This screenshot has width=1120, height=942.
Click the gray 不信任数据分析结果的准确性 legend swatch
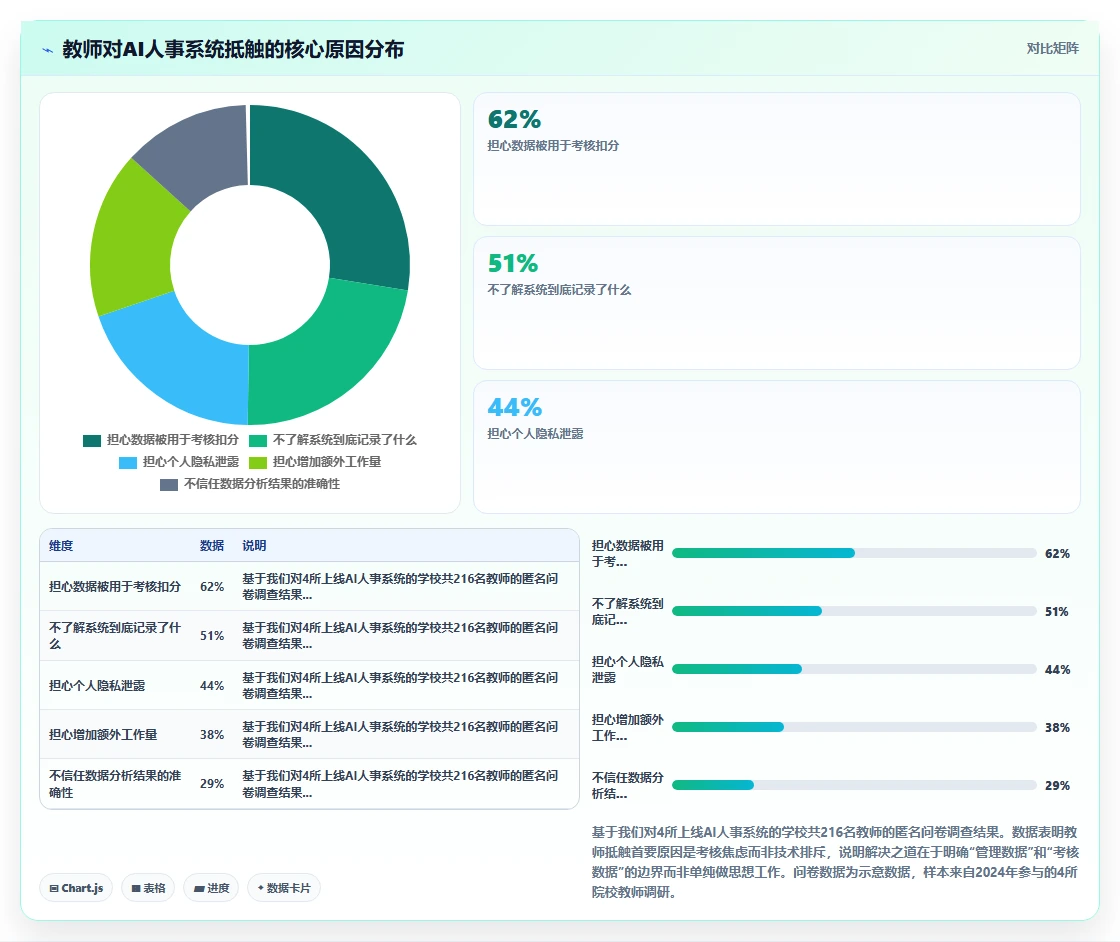pos(169,485)
